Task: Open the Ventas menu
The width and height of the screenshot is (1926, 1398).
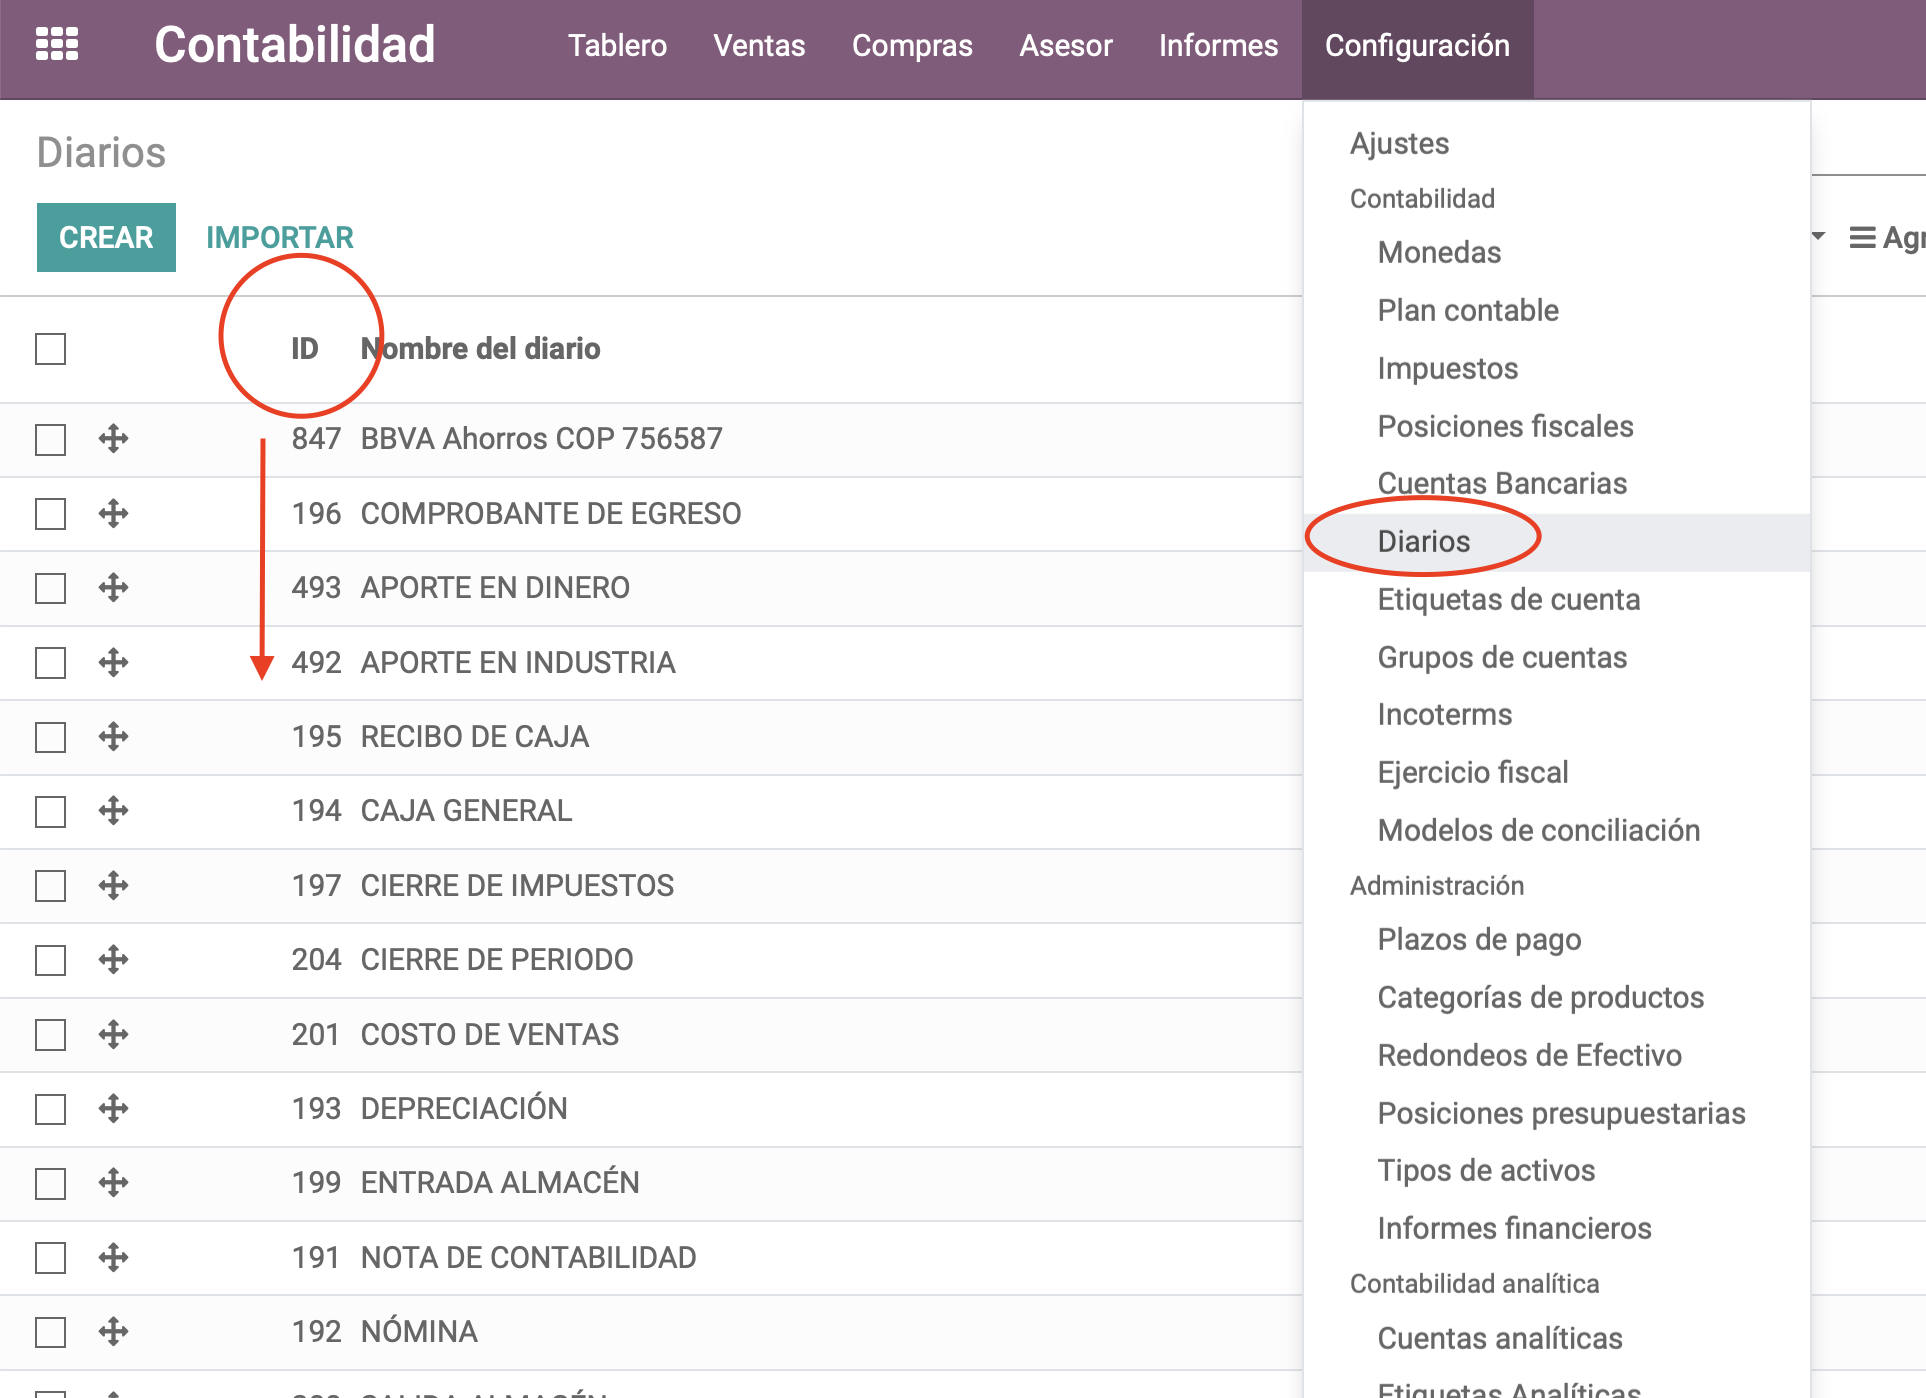Action: [759, 46]
